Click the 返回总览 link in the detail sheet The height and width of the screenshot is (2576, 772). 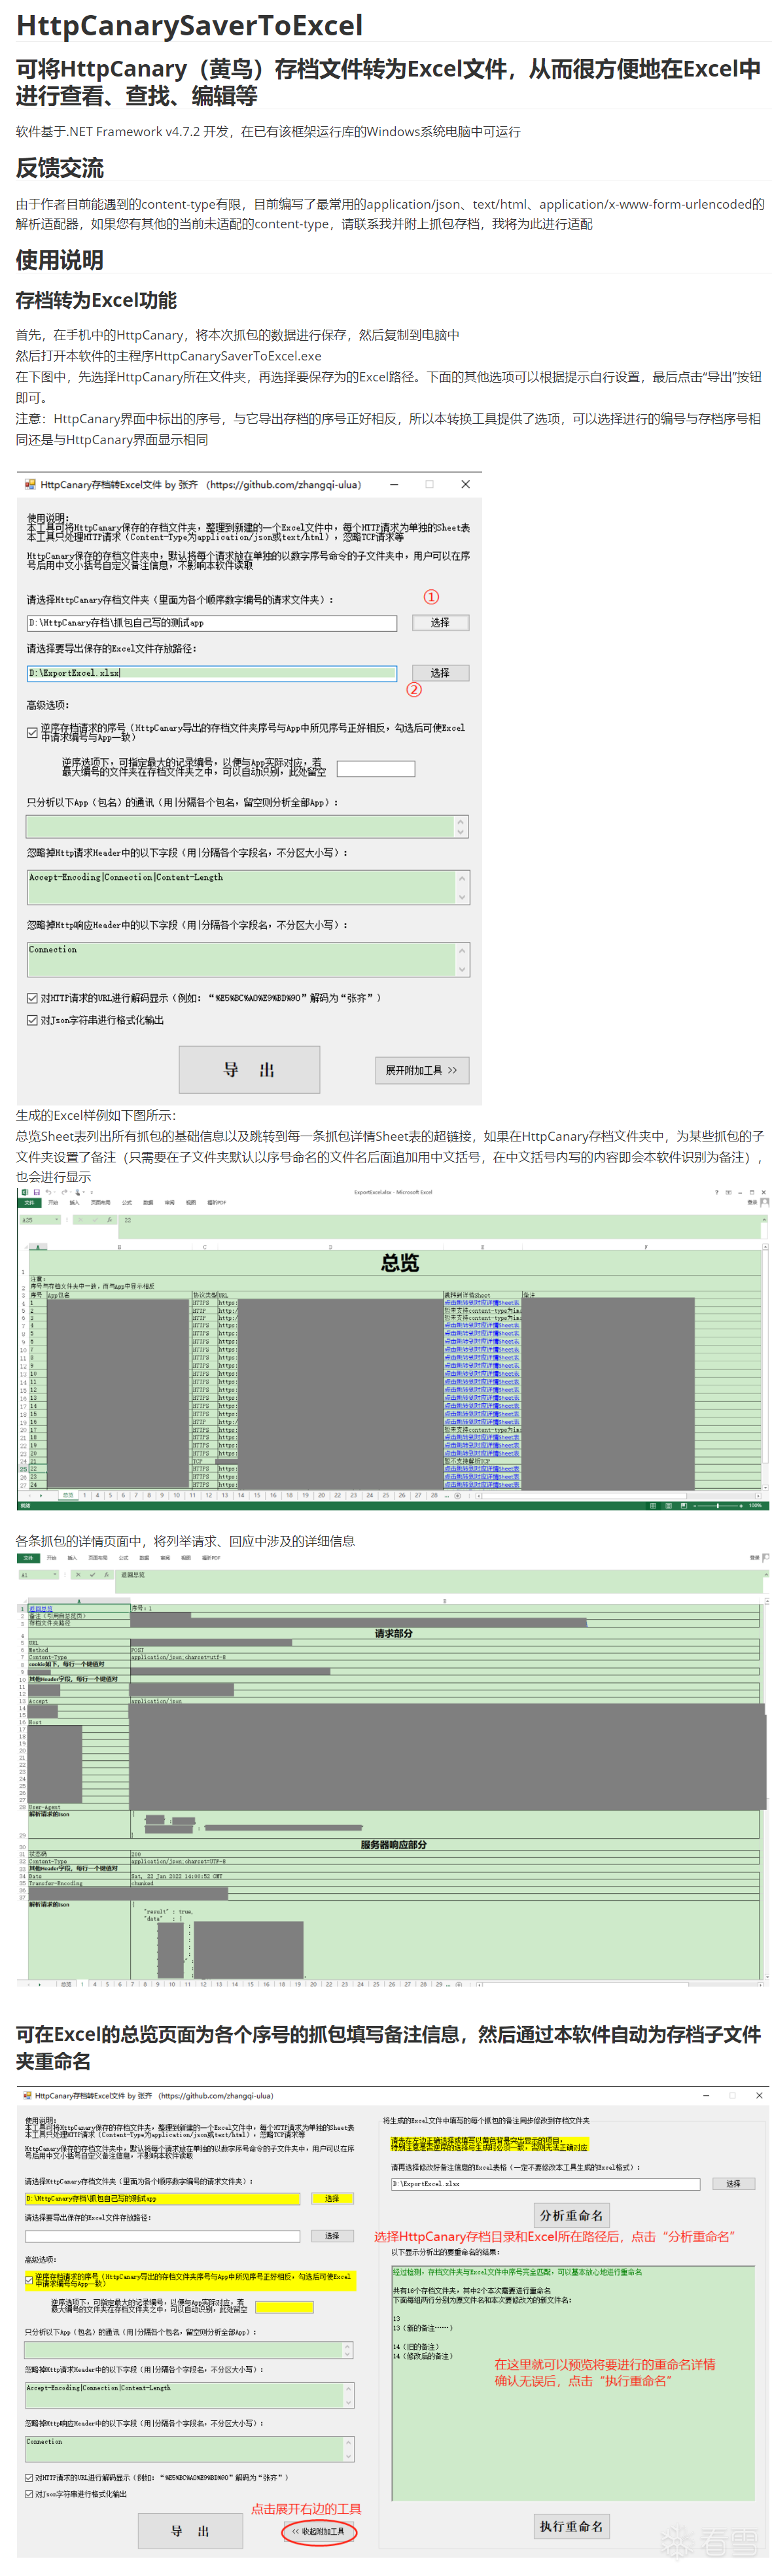pos(41,1609)
